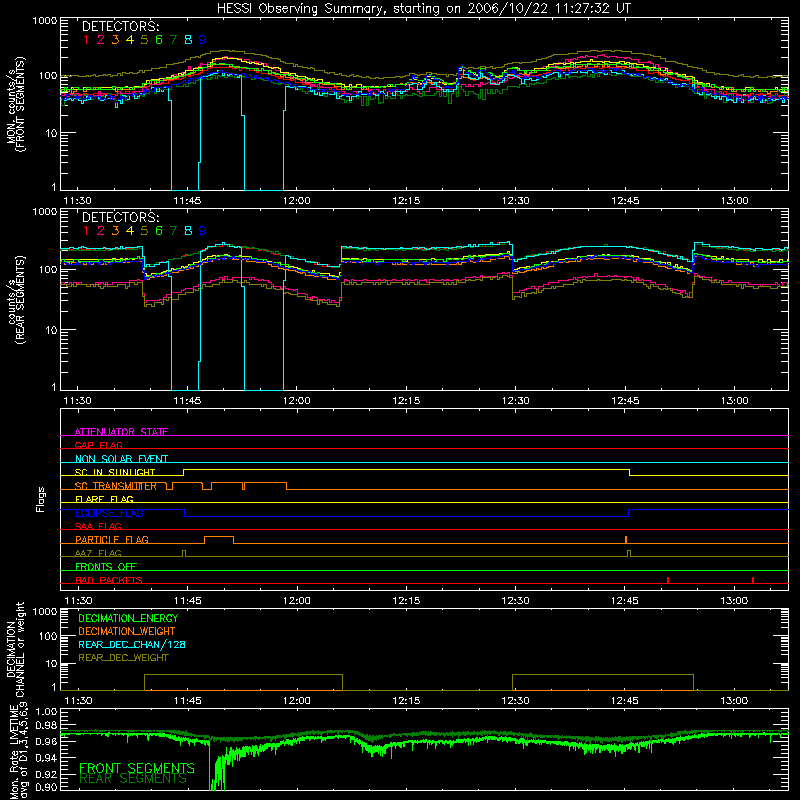Click the SC_TRANSMITTER flag label

point(116,486)
